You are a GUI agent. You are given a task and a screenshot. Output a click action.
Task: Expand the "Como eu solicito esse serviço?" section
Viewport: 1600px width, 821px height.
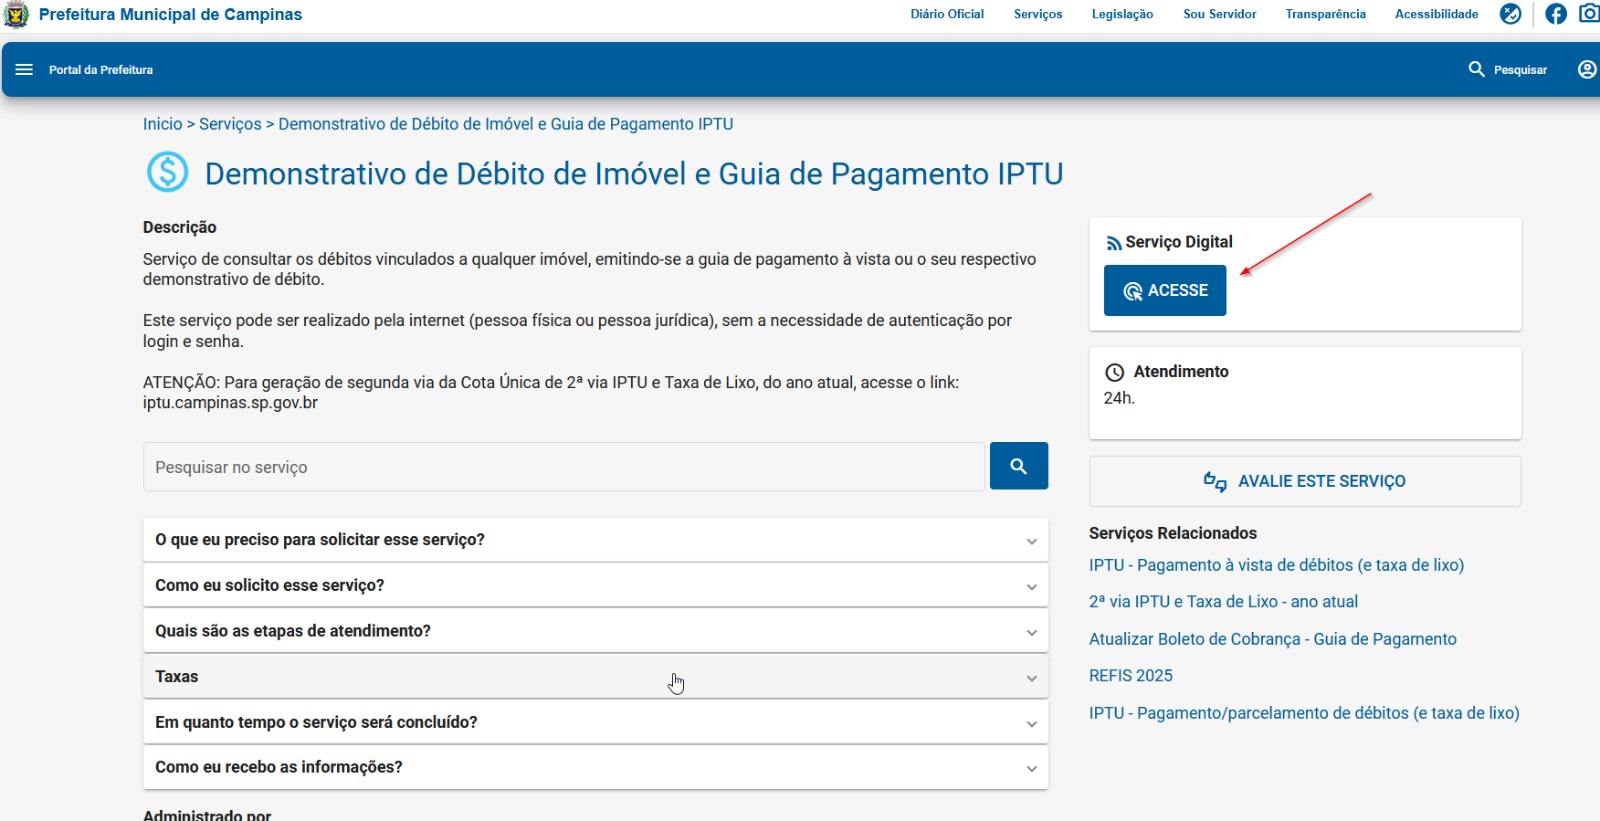[595, 586]
